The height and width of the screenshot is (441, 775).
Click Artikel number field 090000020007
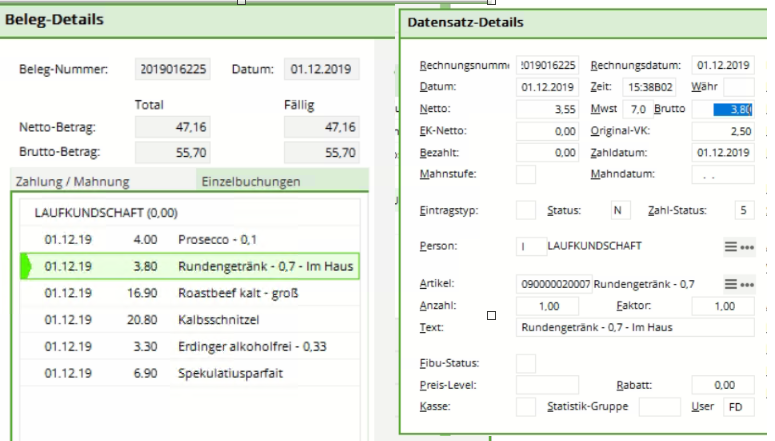pyautogui.click(x=554, y=284)
